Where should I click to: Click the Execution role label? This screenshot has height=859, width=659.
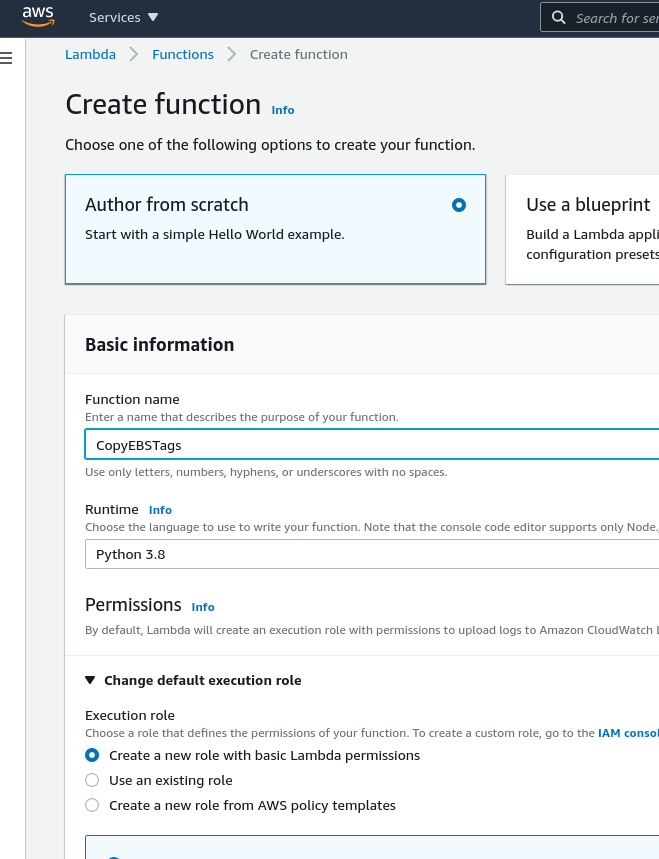tap(130, 715)
